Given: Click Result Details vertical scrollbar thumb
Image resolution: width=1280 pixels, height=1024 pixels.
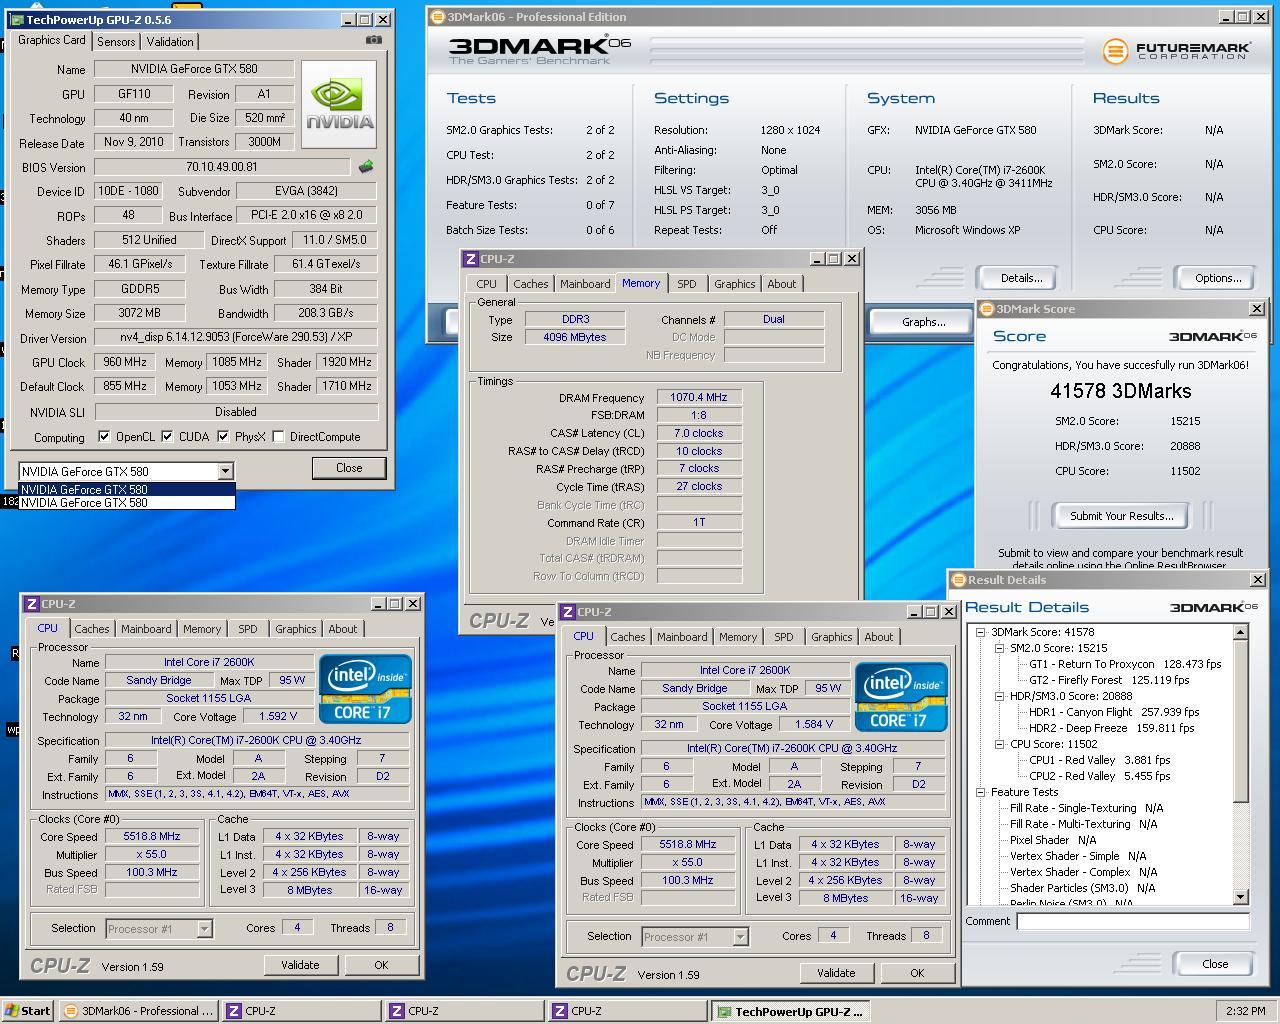Looking at the screenshot, I should [1241, 720].
